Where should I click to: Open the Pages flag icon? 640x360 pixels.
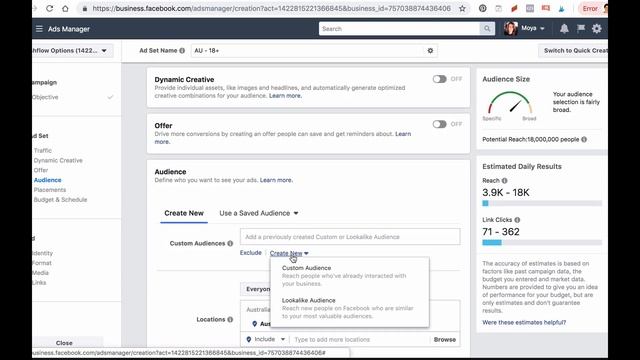[x=581, y=28]
